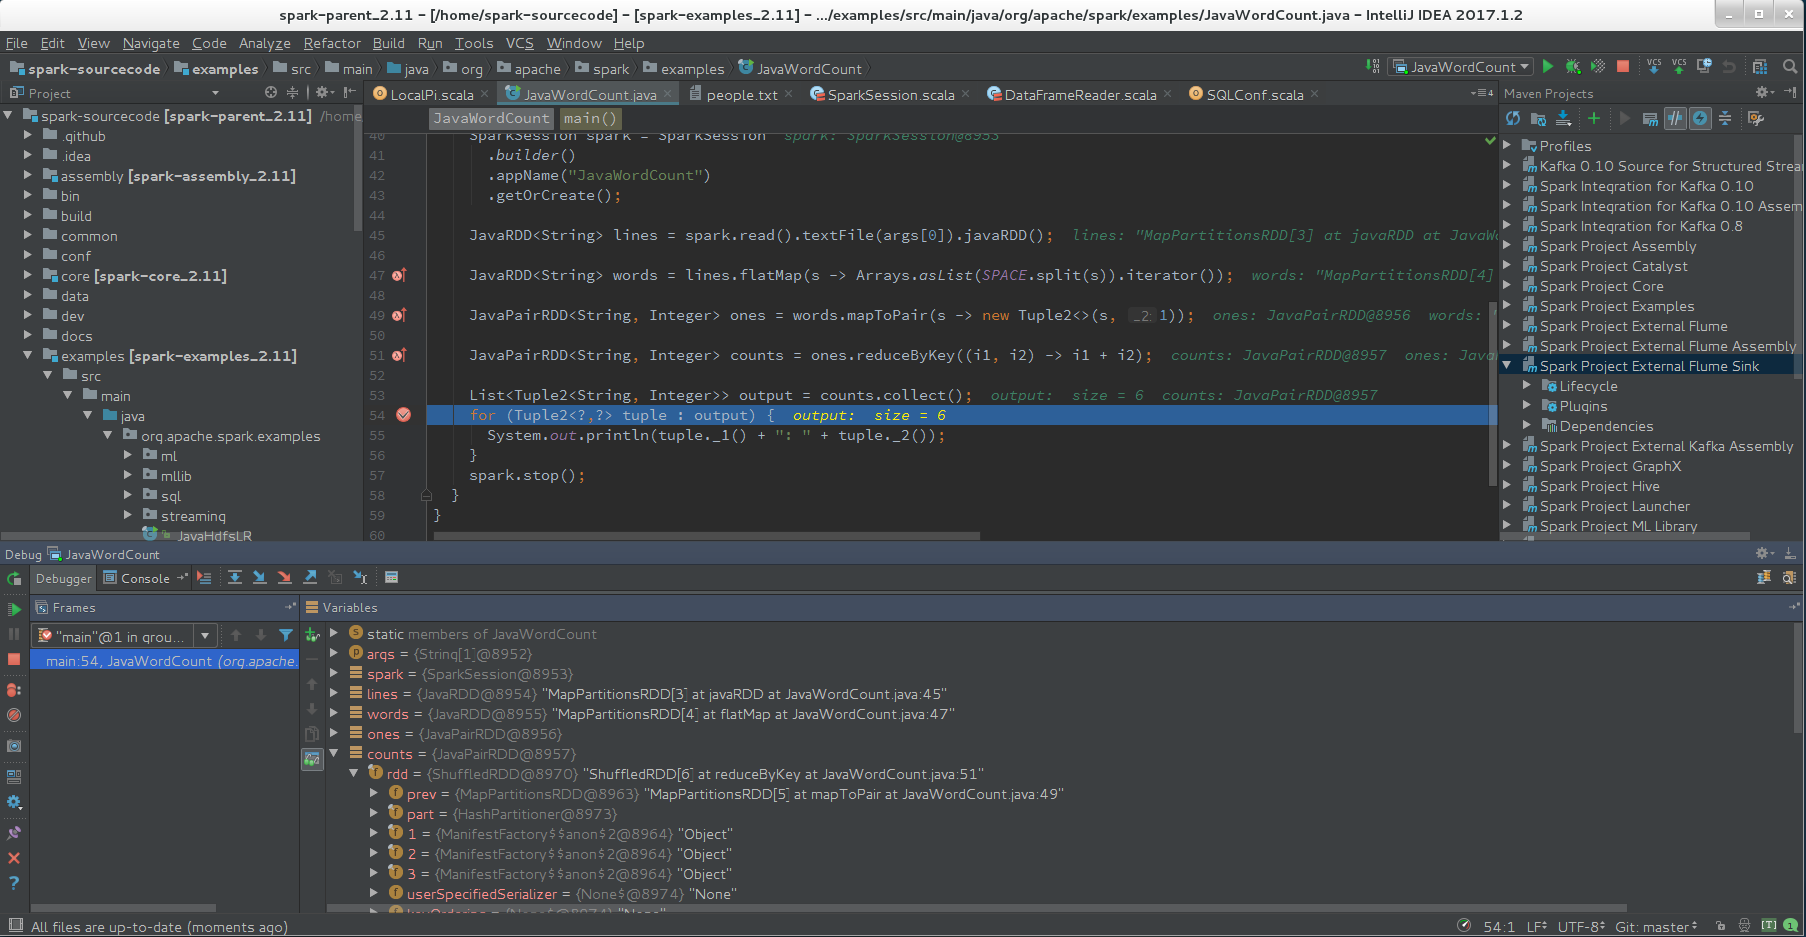Open Search Everywhere magnifier icon
The height and width of the screenshot is (937, 1806).
pyautogui.click(x=1790, y=67)
